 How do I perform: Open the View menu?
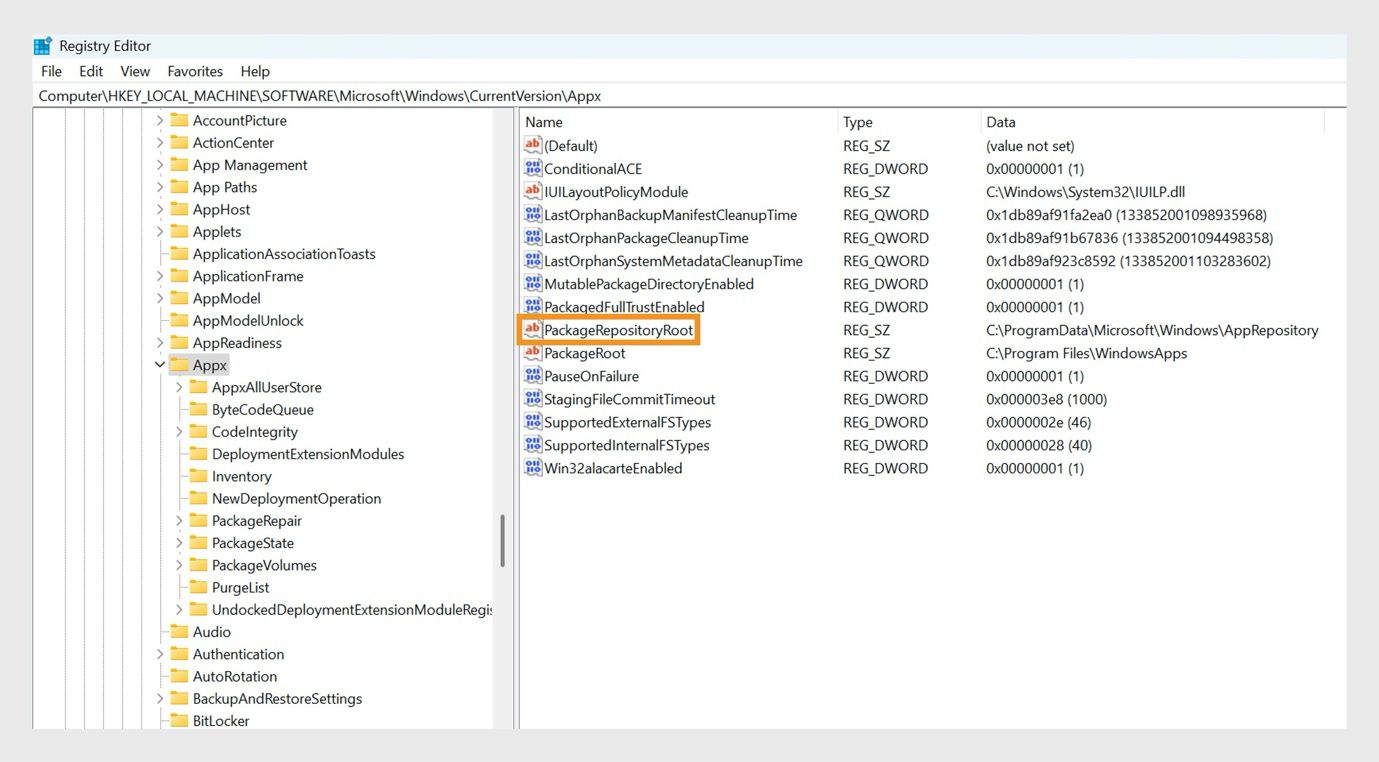coord(134,70)
